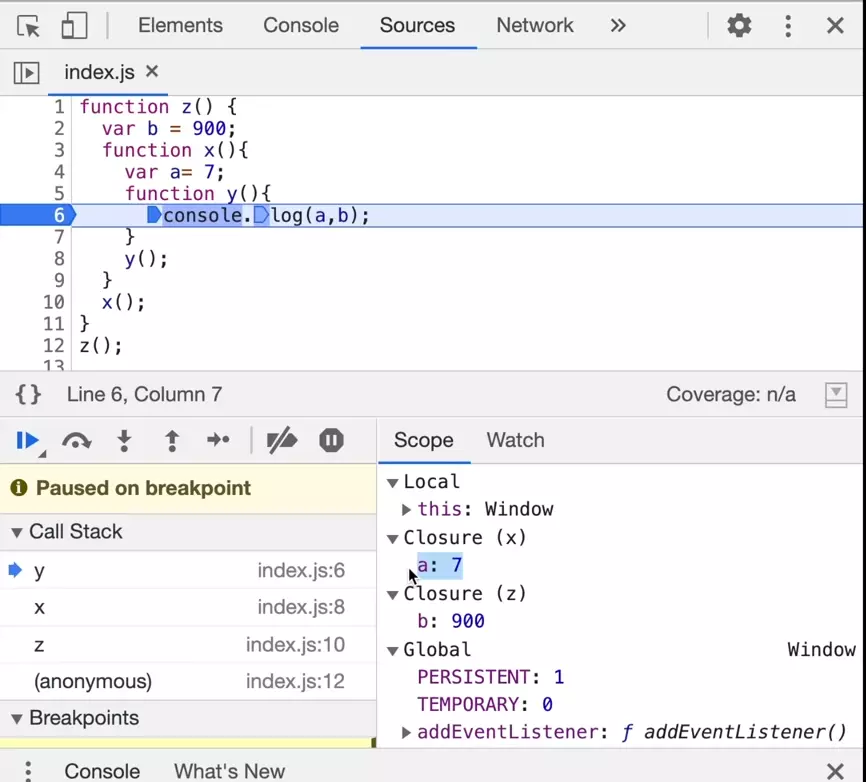Screen dimensions: 866x782
Task: Select the z frame in call stack
Action: click(39, 645)
